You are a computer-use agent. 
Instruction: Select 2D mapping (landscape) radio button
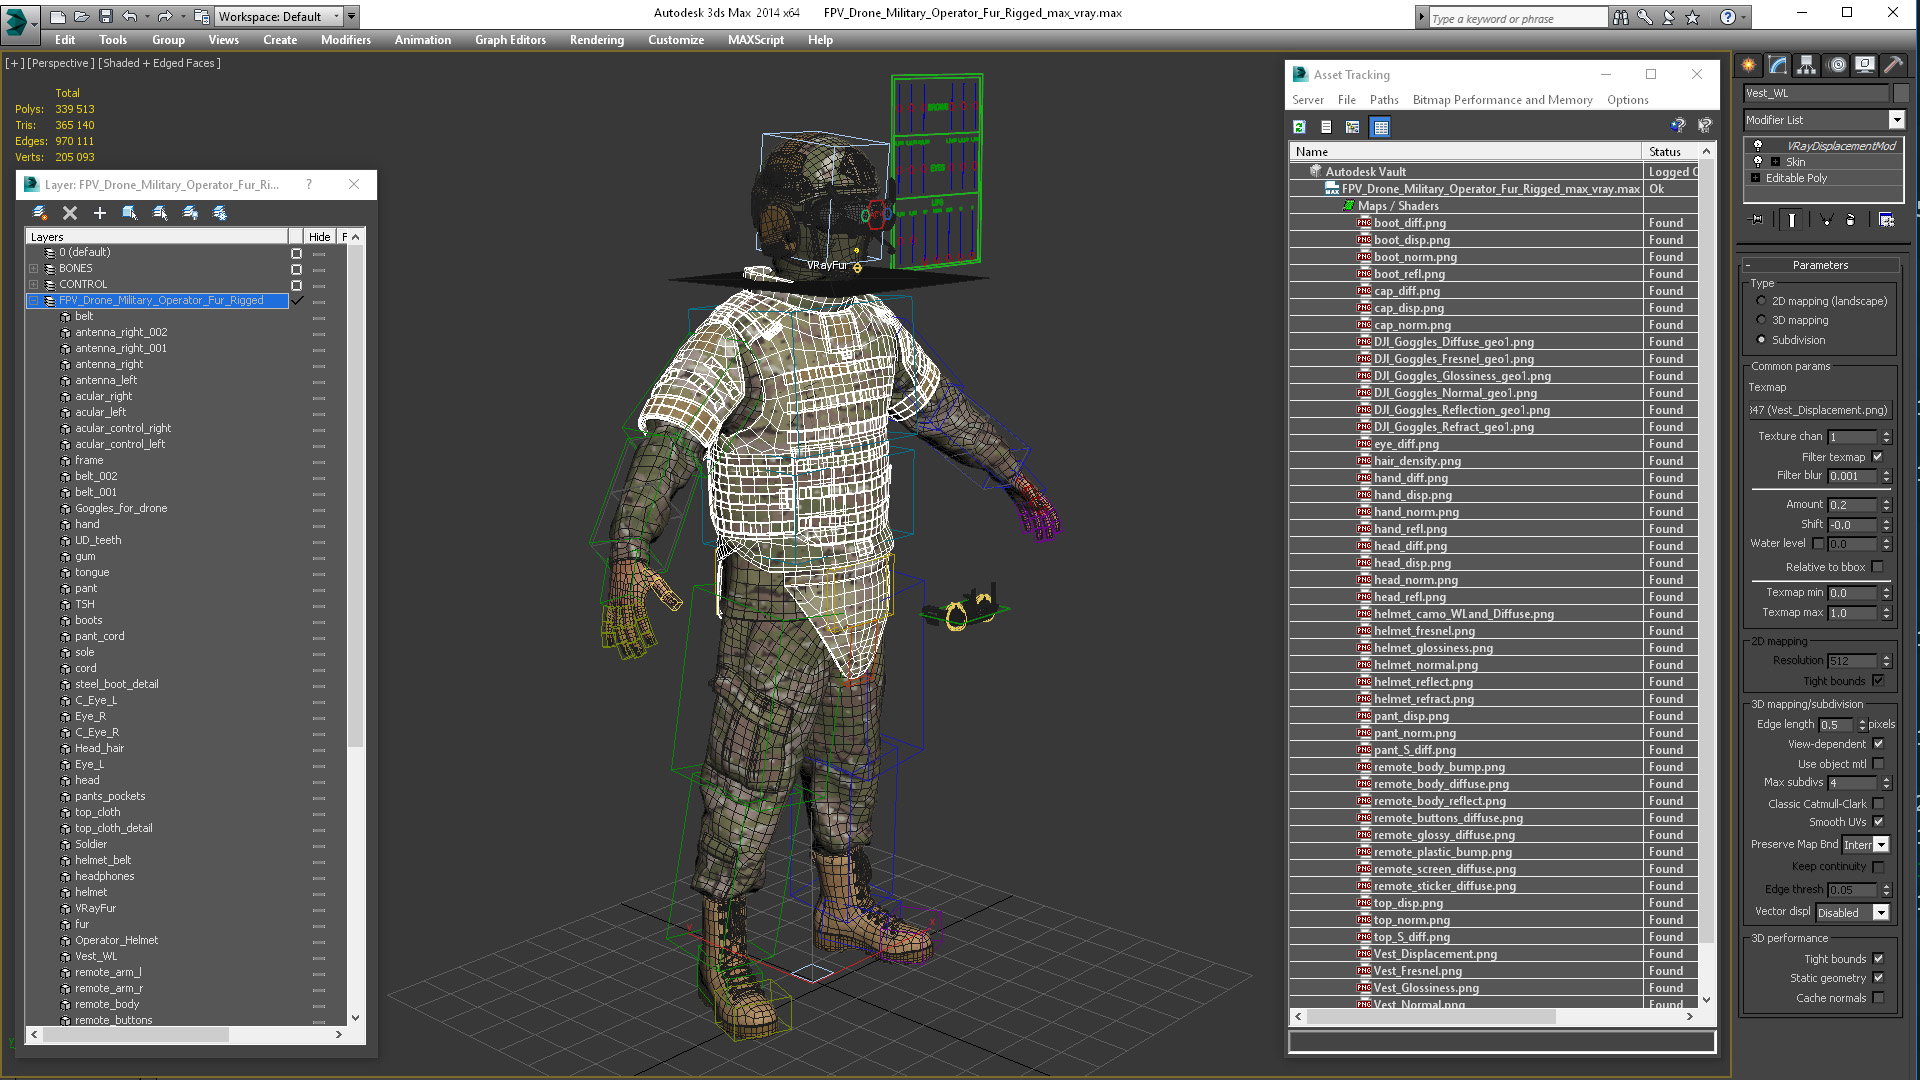[1761, 301]
